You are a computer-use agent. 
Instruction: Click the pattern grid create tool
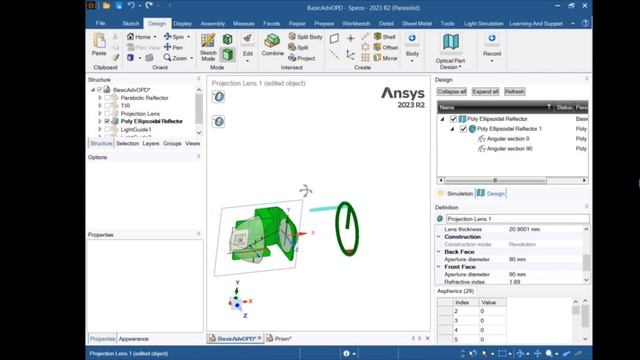[365, 58]
